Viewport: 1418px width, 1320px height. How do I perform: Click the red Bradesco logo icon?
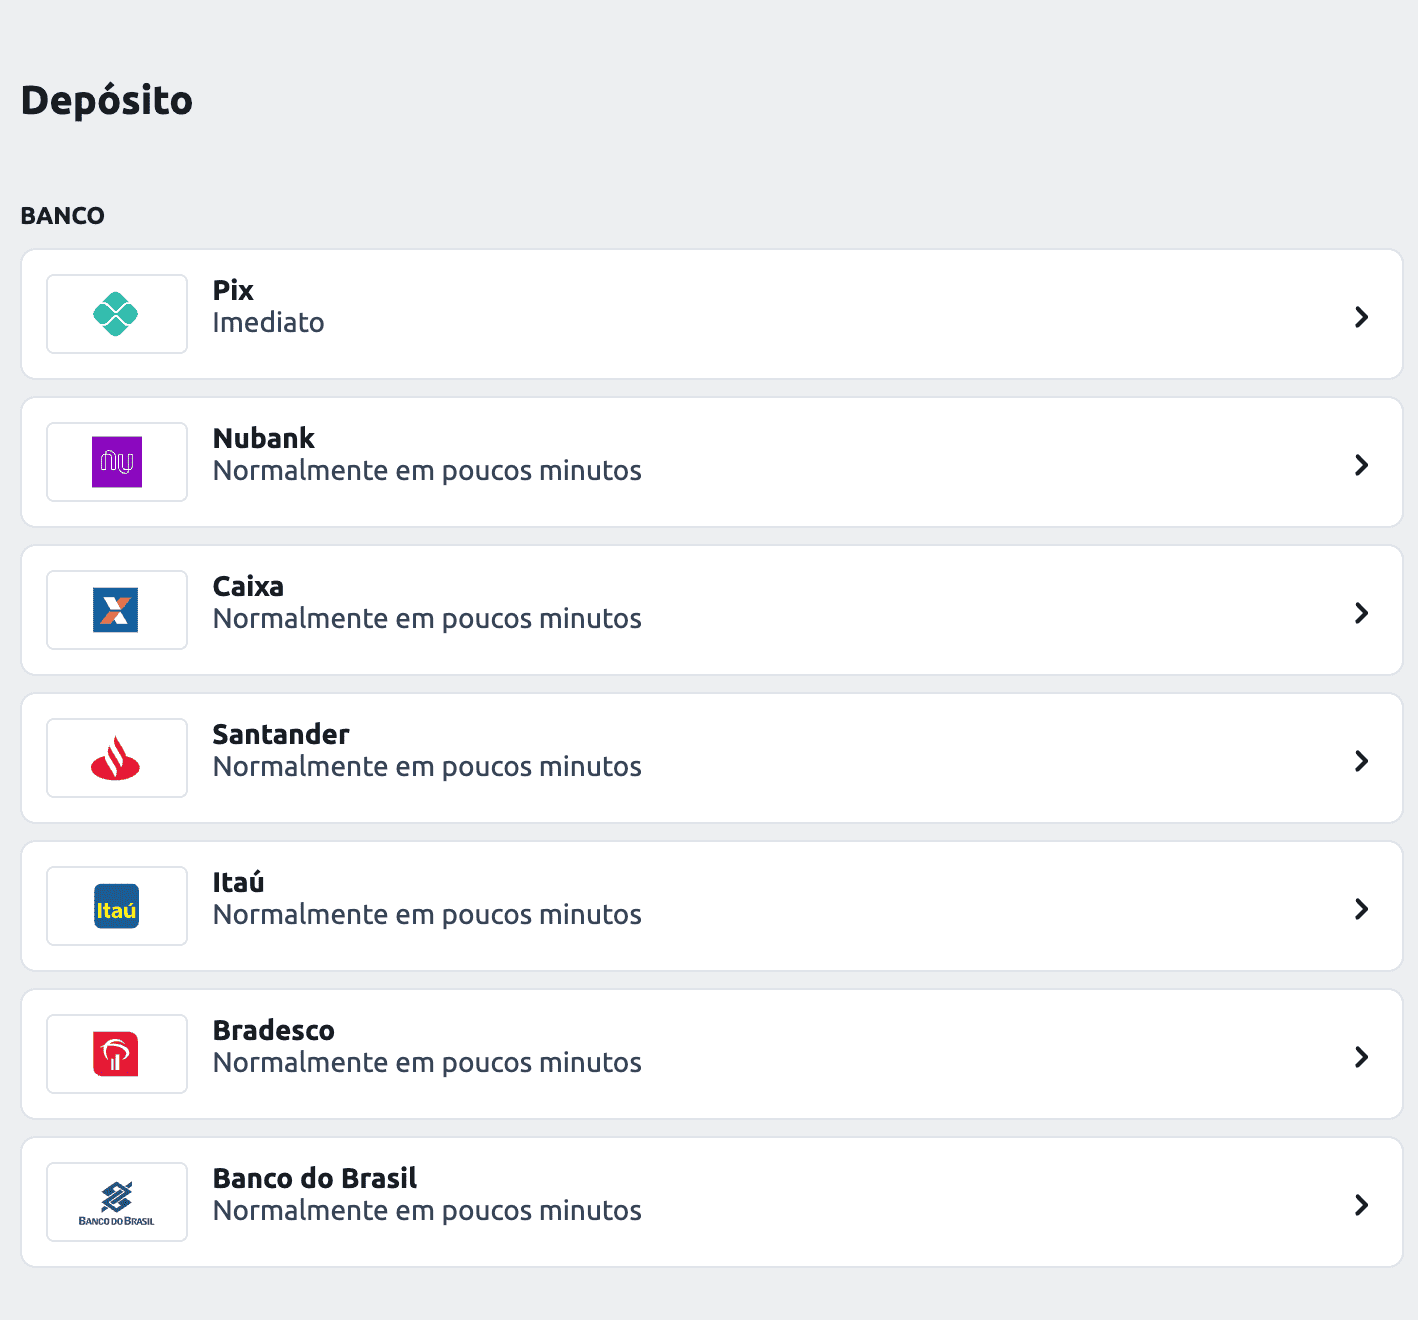click(x=116, y=1054)
